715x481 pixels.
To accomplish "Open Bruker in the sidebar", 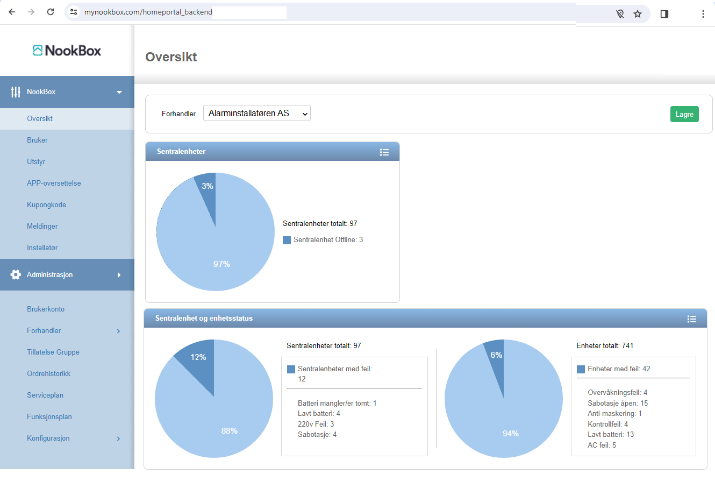I will [x=37, y=140].
